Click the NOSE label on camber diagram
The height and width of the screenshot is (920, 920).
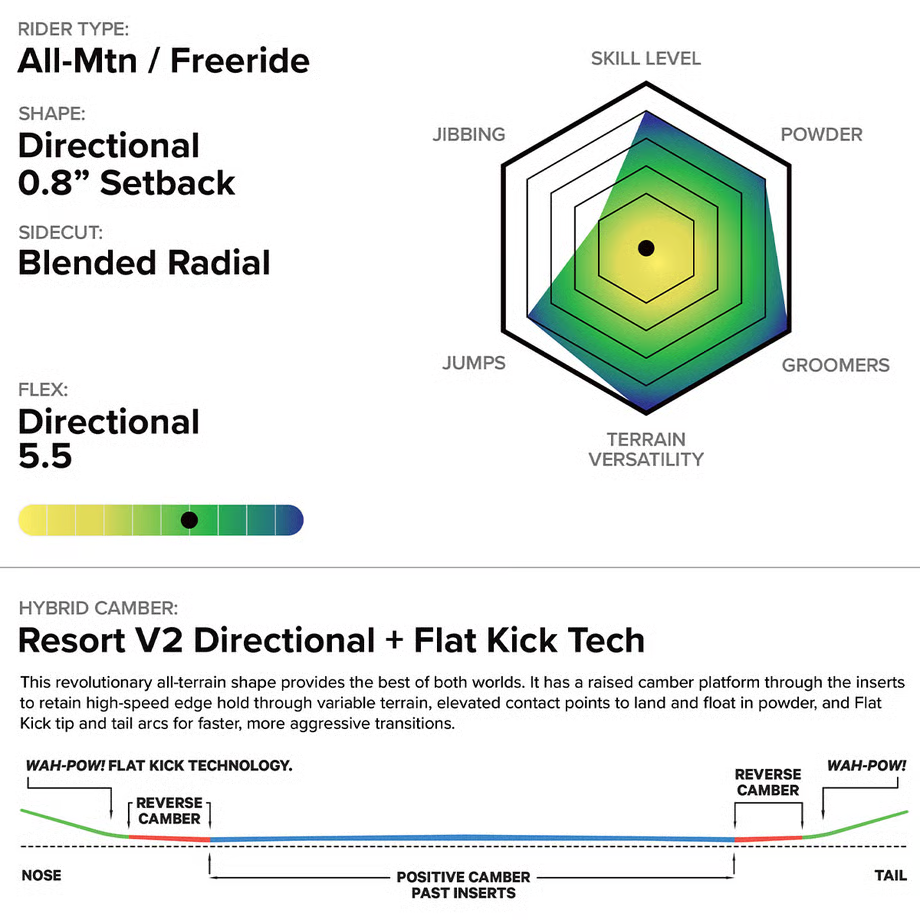coord(41,876)
